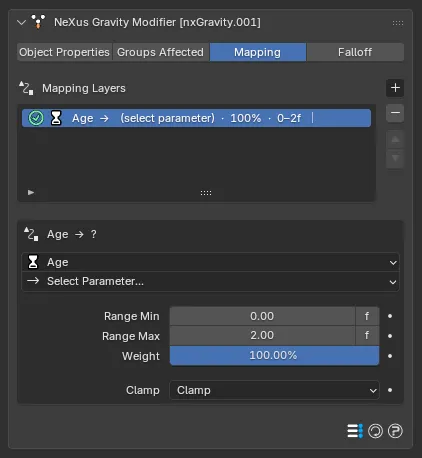Grab the list resize handle dots
Image resolution: width=422 pixels, height=458 pixels.
[206, 193]
